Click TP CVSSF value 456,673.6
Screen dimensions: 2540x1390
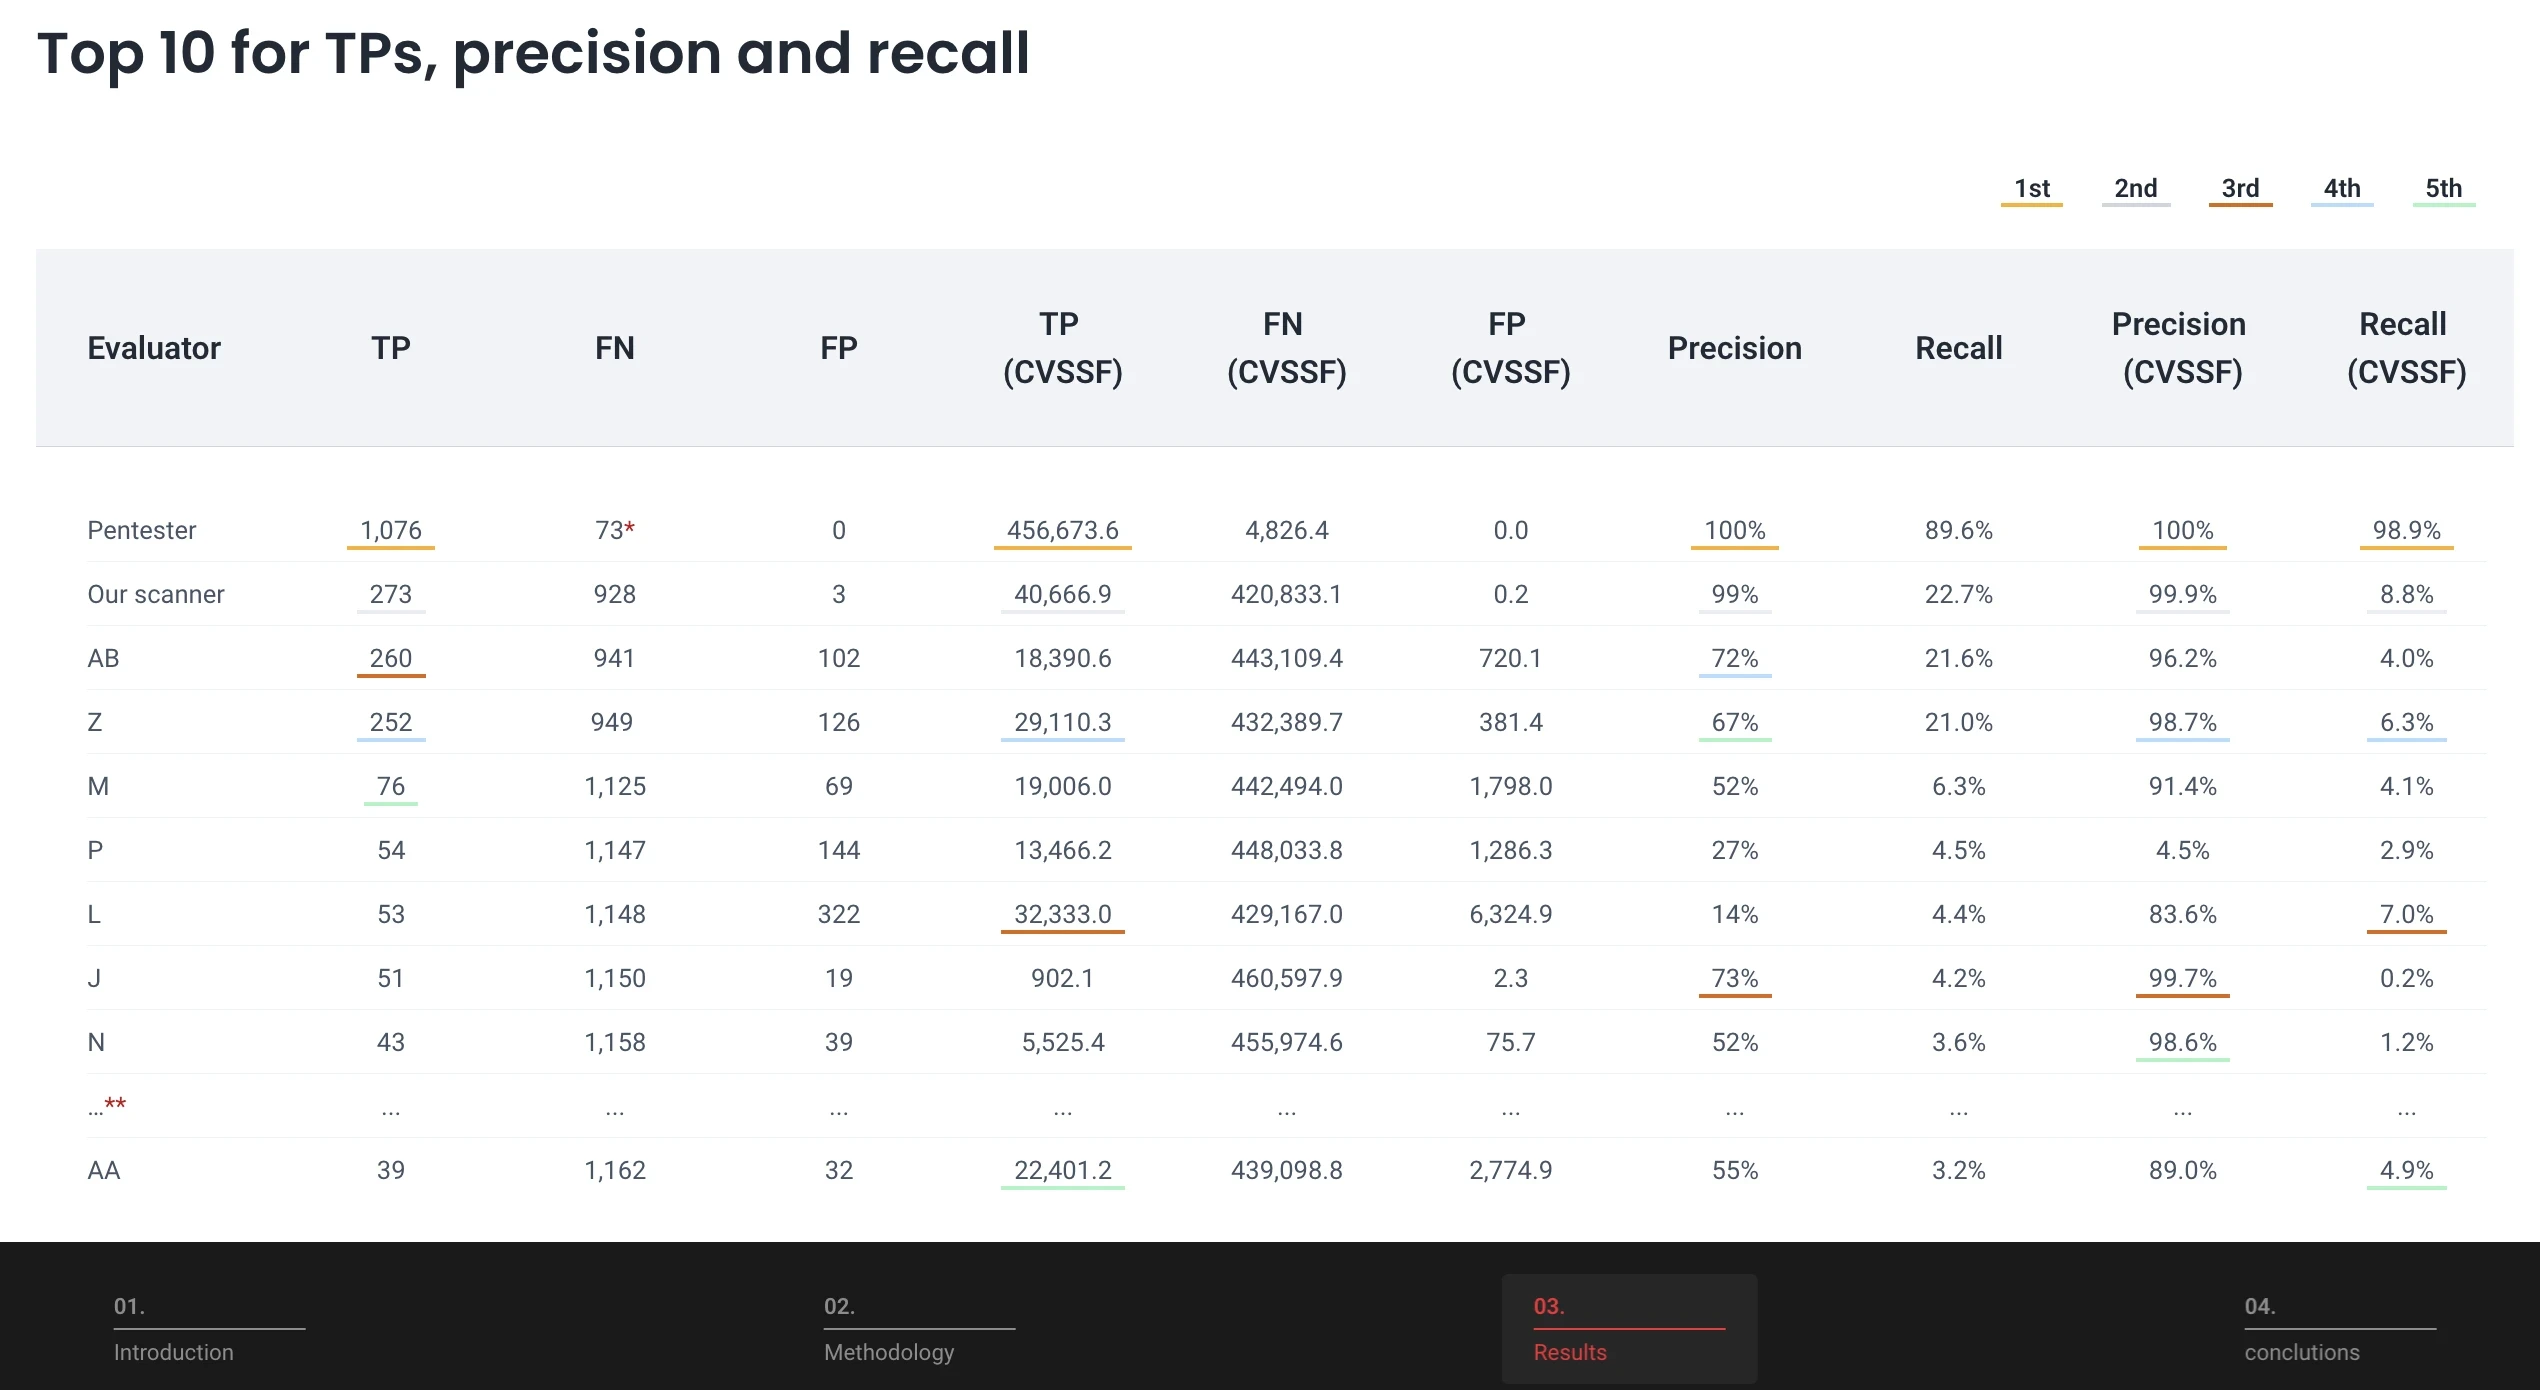[x=1062, y=530]
